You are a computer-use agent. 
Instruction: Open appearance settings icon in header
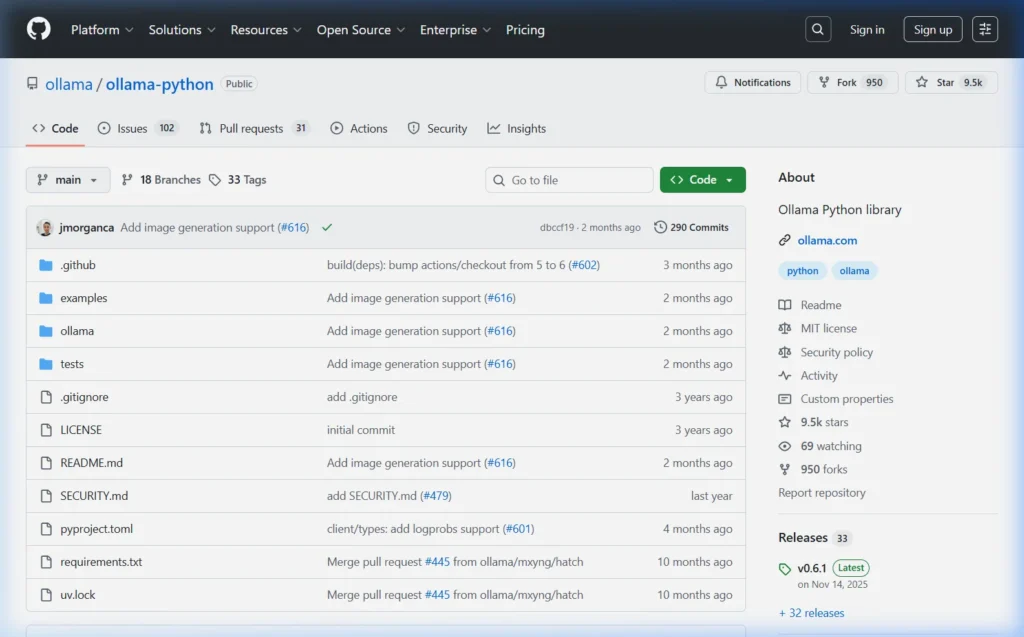(x=985, y=29)
